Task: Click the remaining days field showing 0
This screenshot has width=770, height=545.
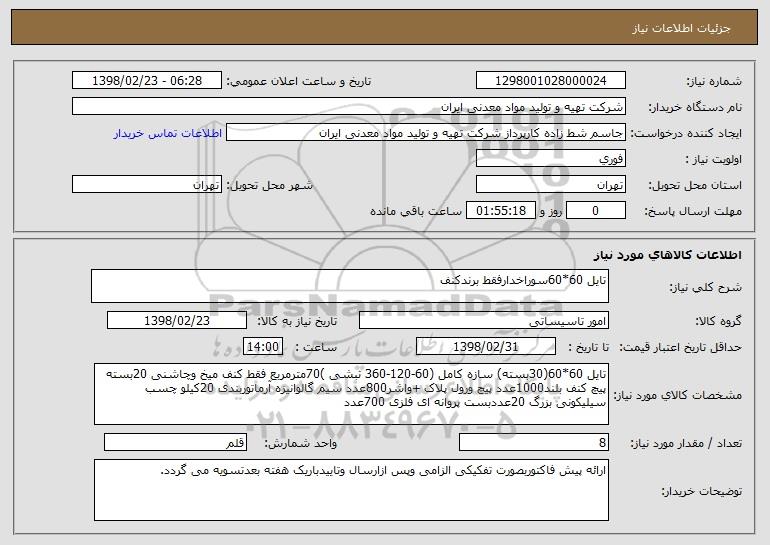Action: tap(596, 211)
